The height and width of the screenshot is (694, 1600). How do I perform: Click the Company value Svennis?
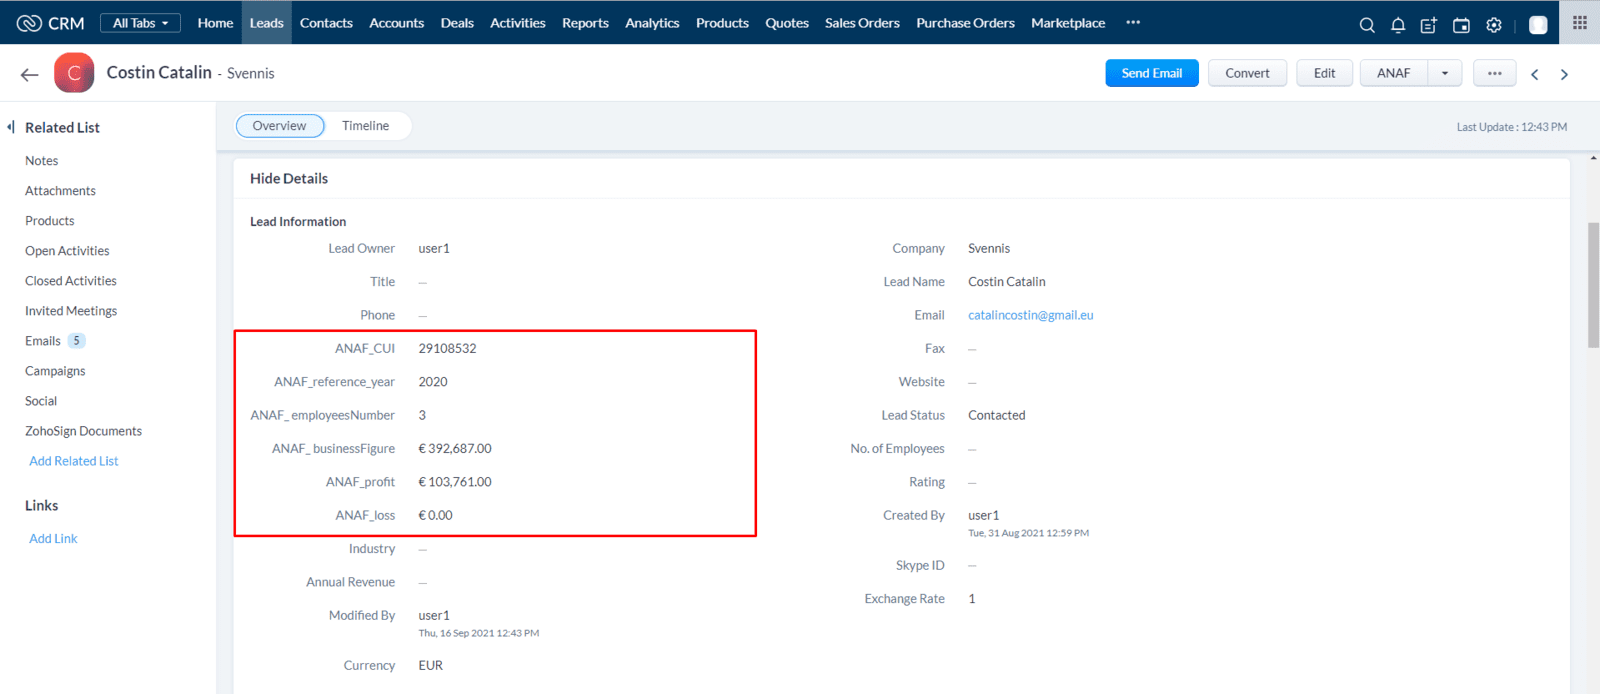click(989, 248)
